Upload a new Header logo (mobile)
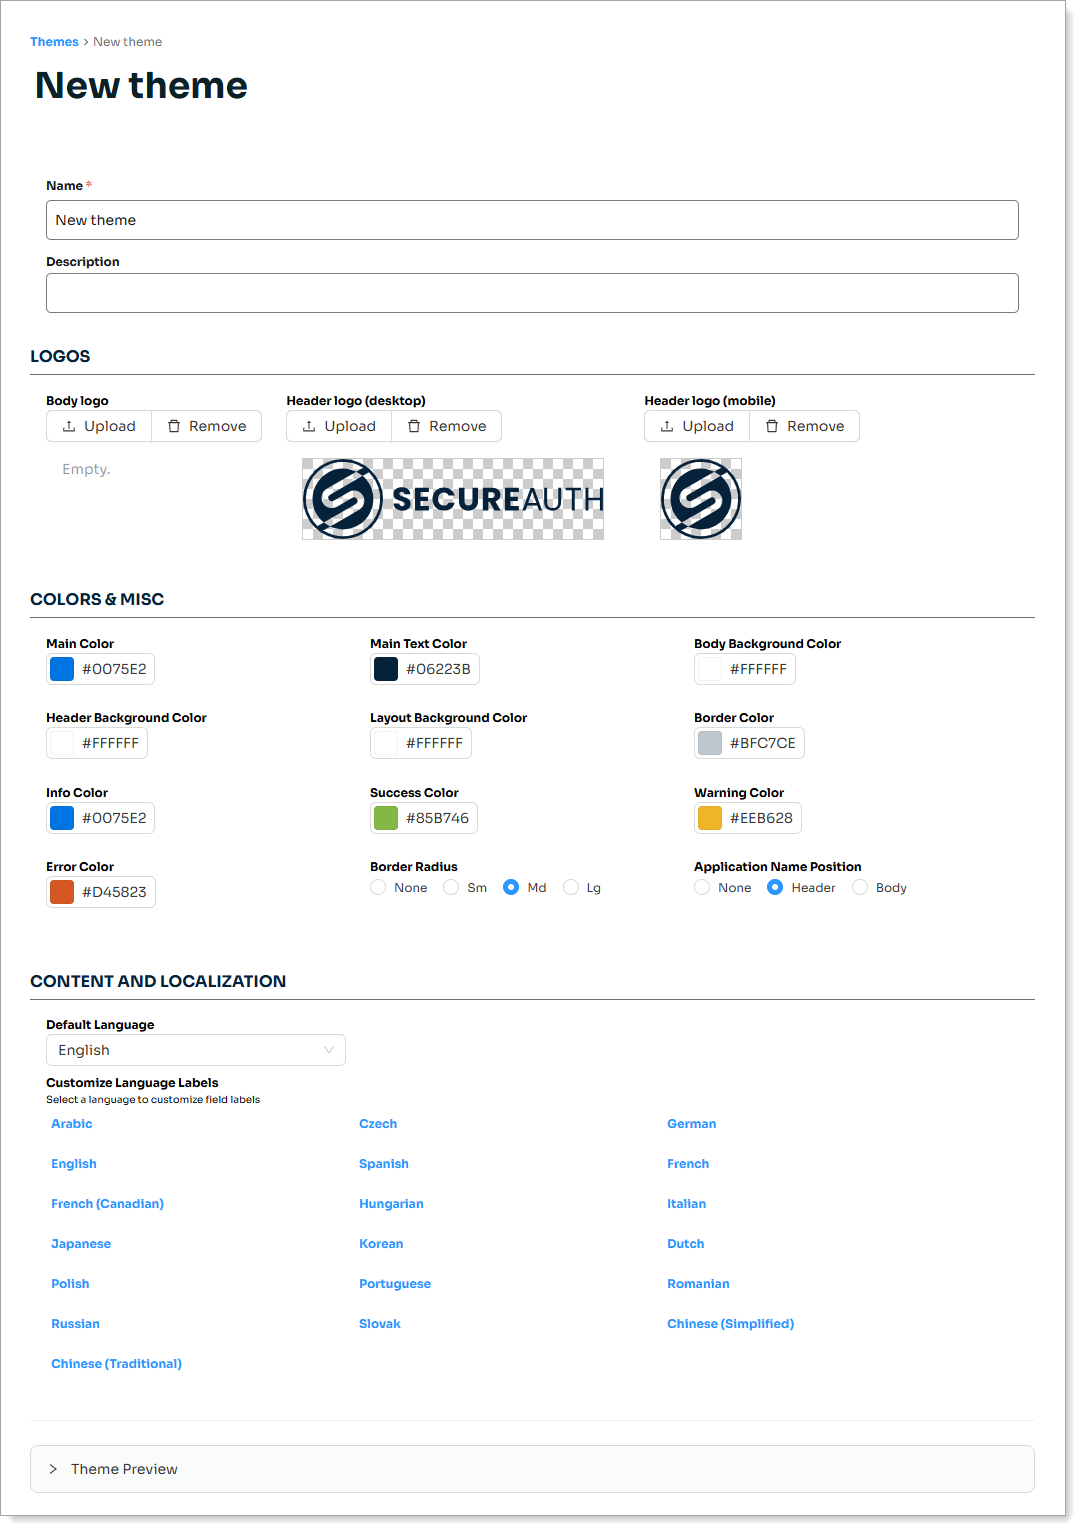 pos(696,425)
